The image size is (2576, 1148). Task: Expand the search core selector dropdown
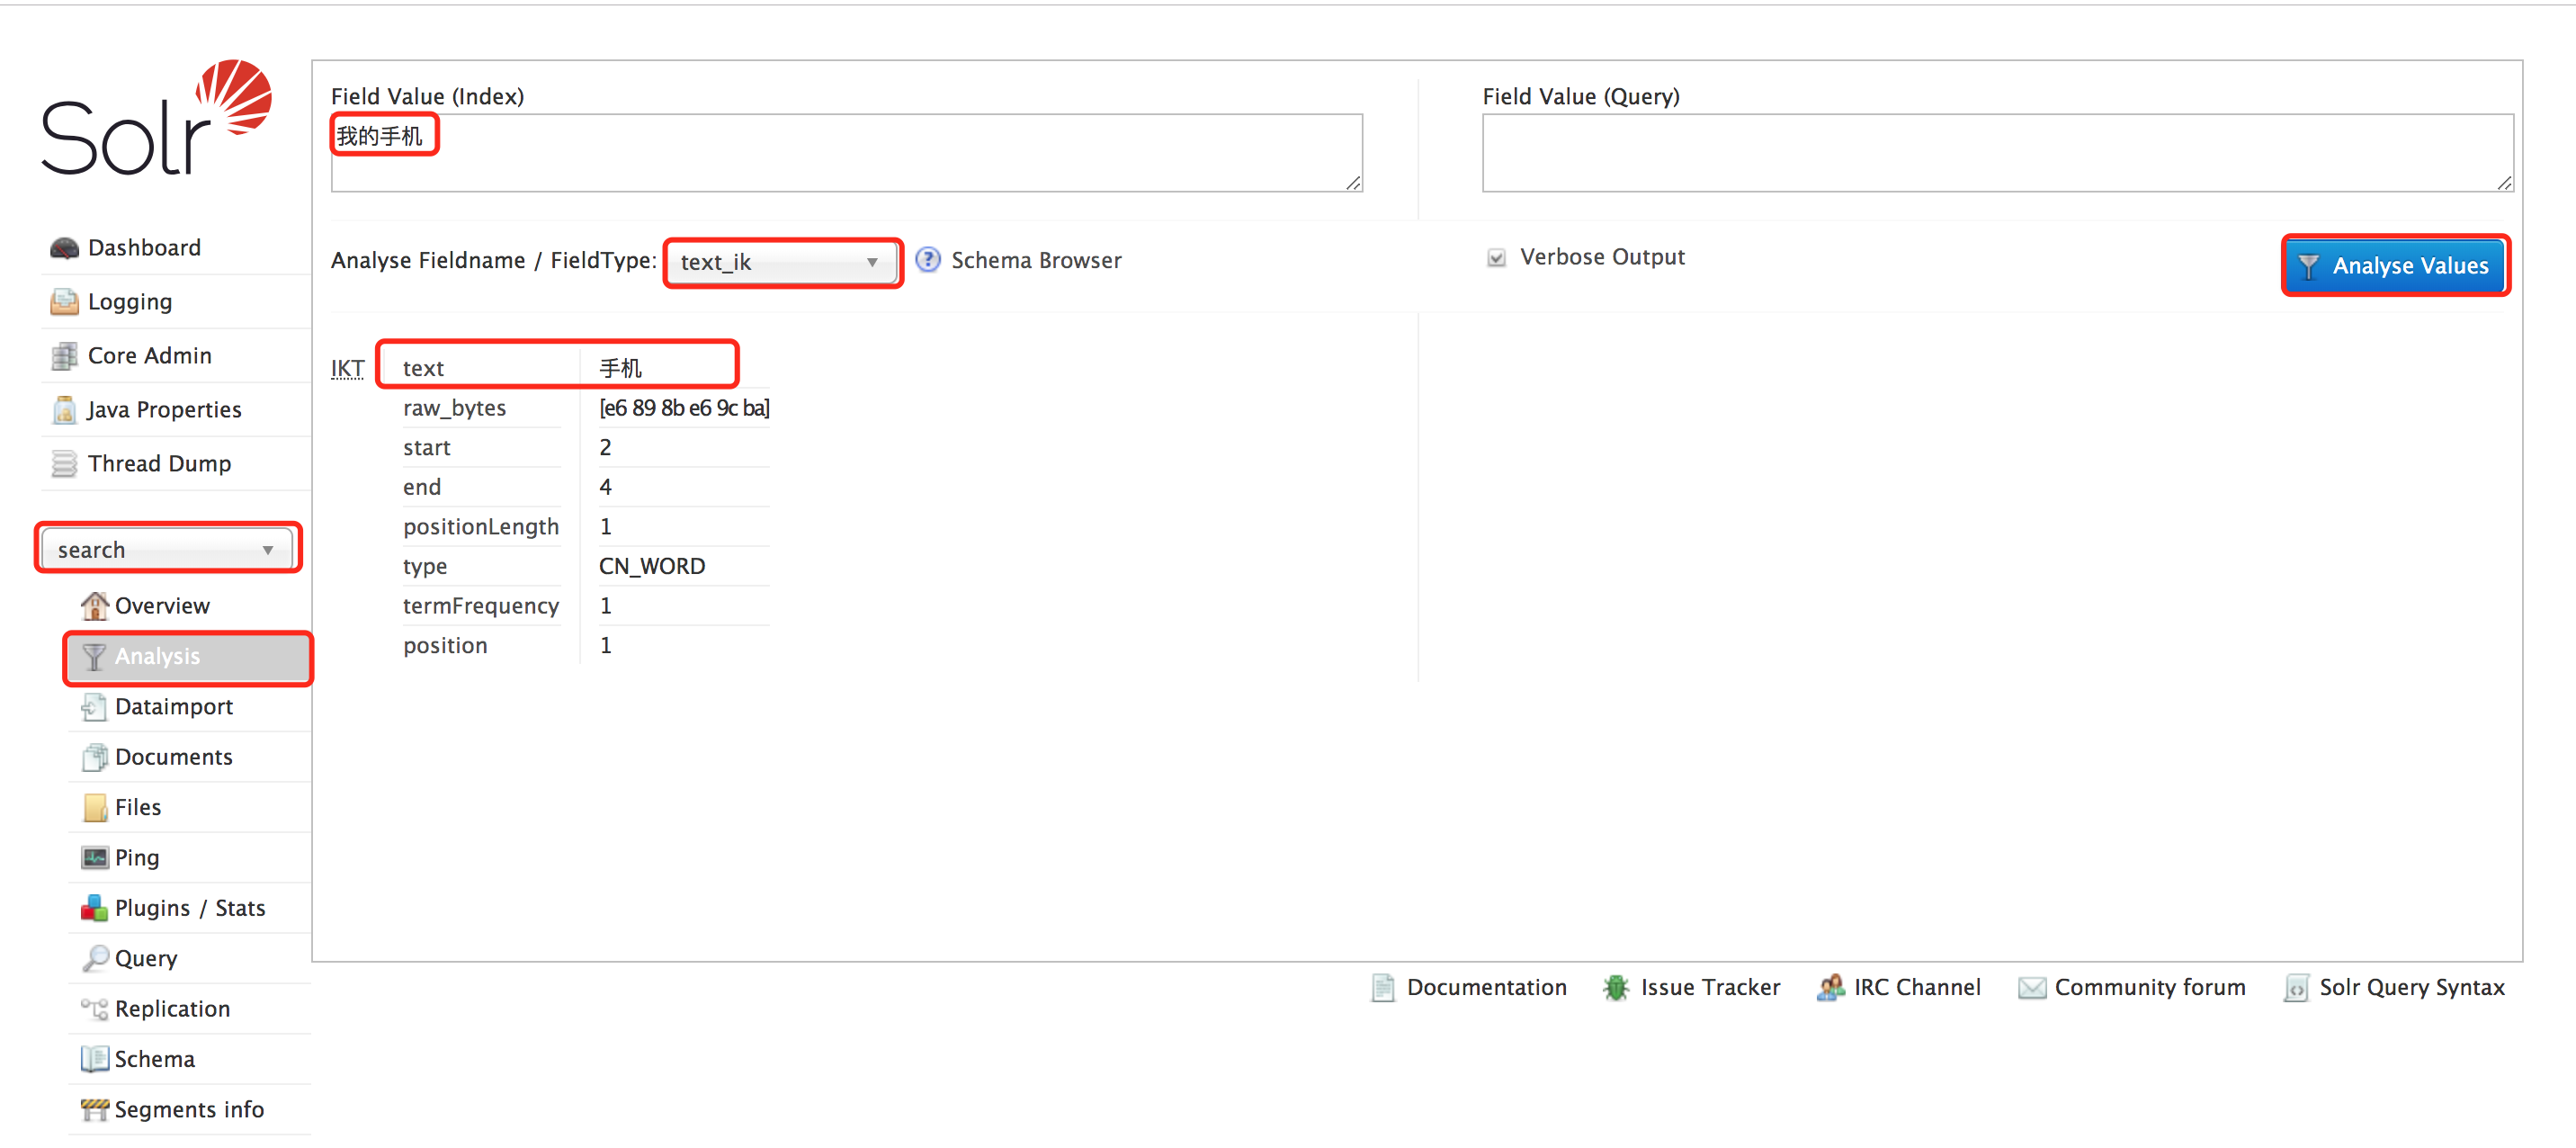pyautogui.click(x=167, y=550)
